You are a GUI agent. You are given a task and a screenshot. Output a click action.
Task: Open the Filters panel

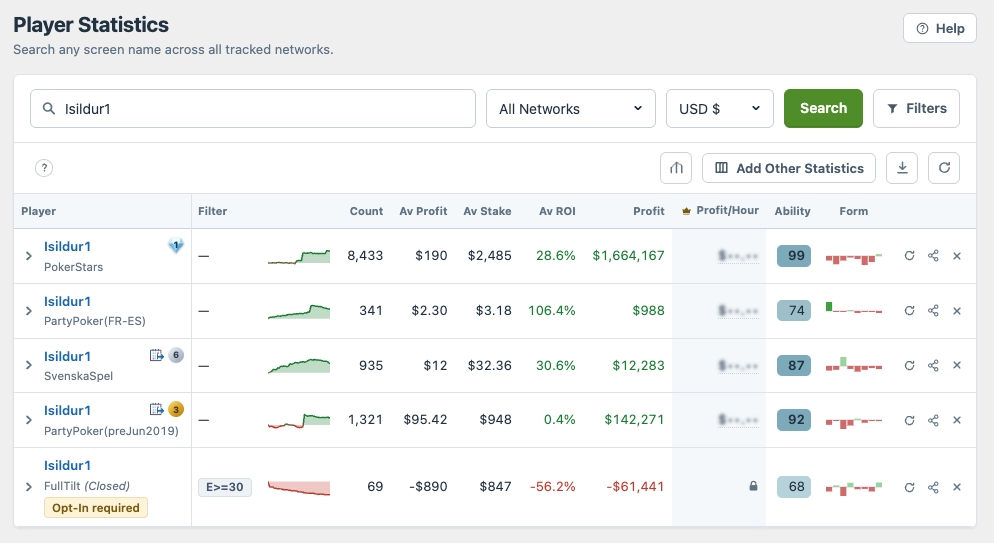point(916,108)
